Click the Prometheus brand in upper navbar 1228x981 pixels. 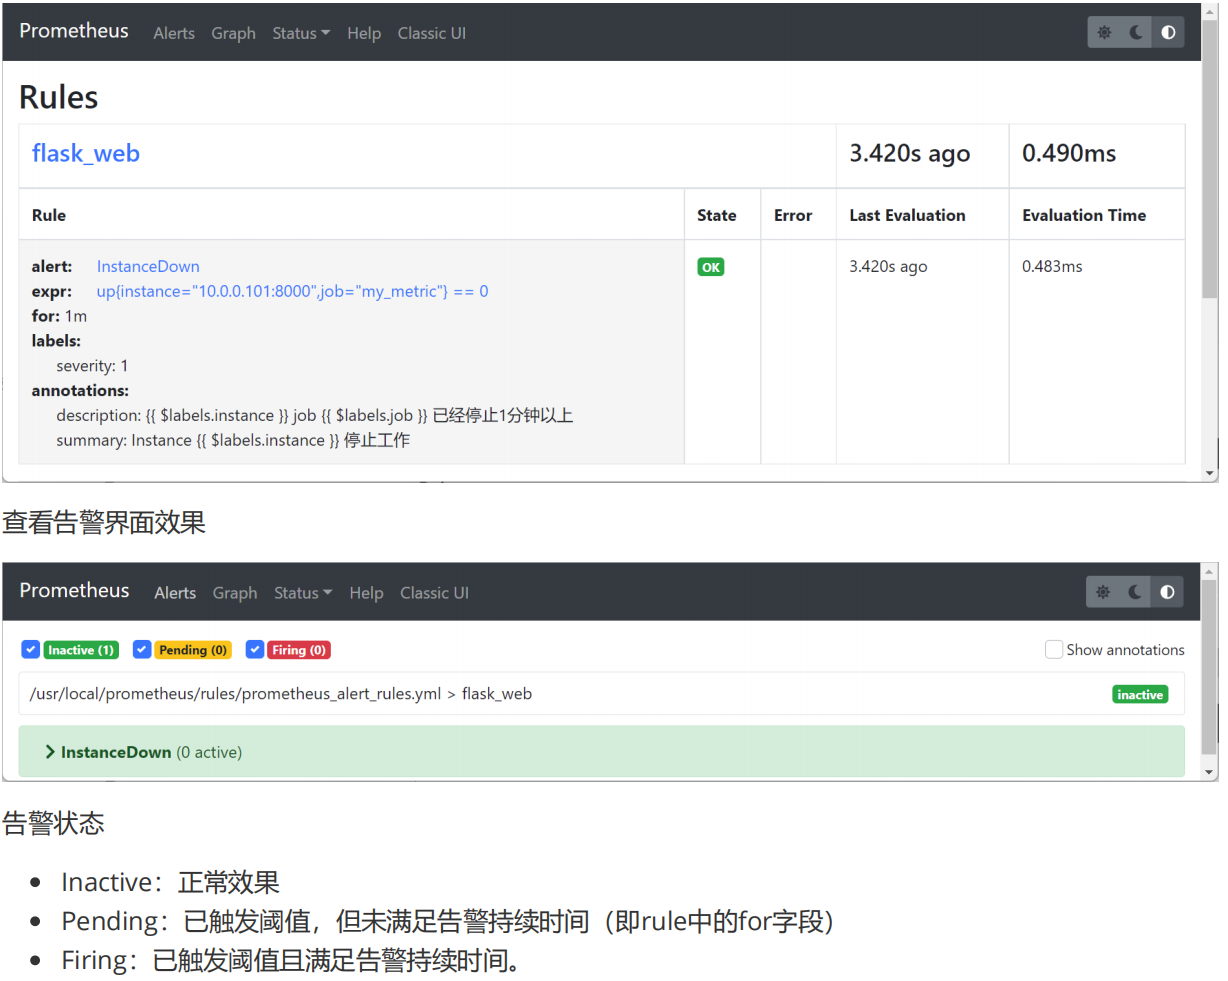74,31
